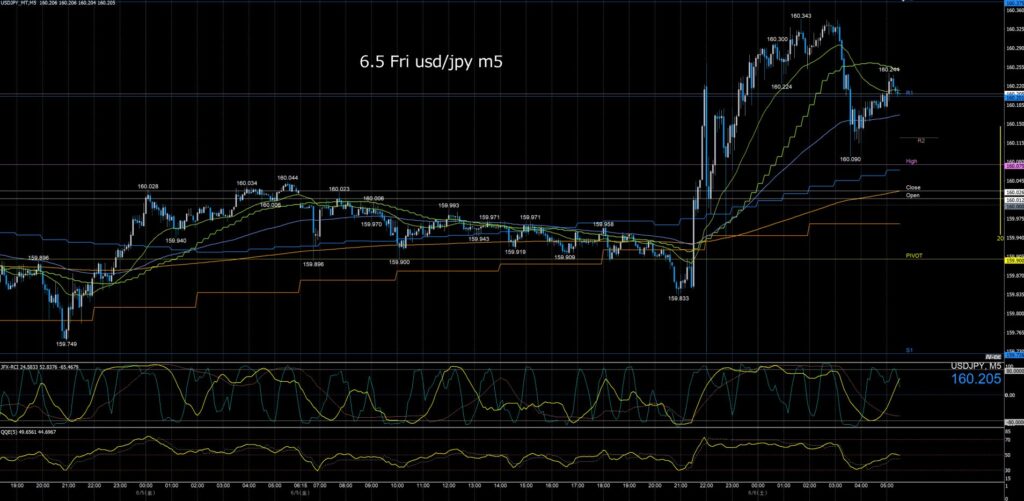Screen dimensions: 1024x501
Task: Click the Close price line label
Action: [913, 187]
